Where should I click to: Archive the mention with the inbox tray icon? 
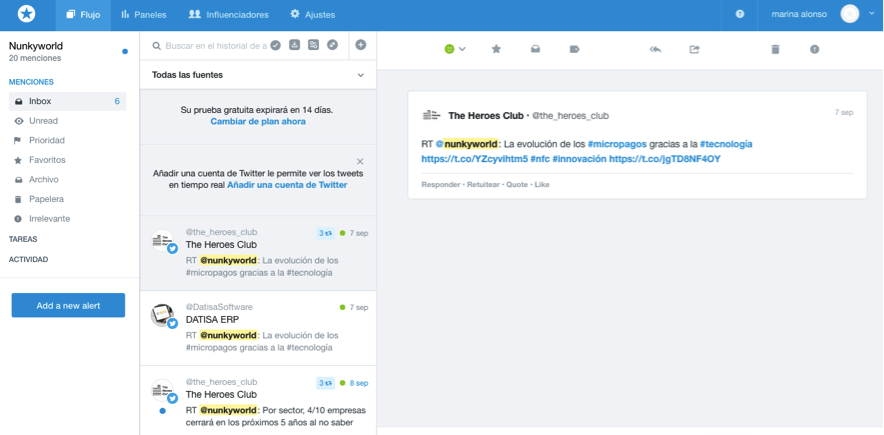(535, 49)
